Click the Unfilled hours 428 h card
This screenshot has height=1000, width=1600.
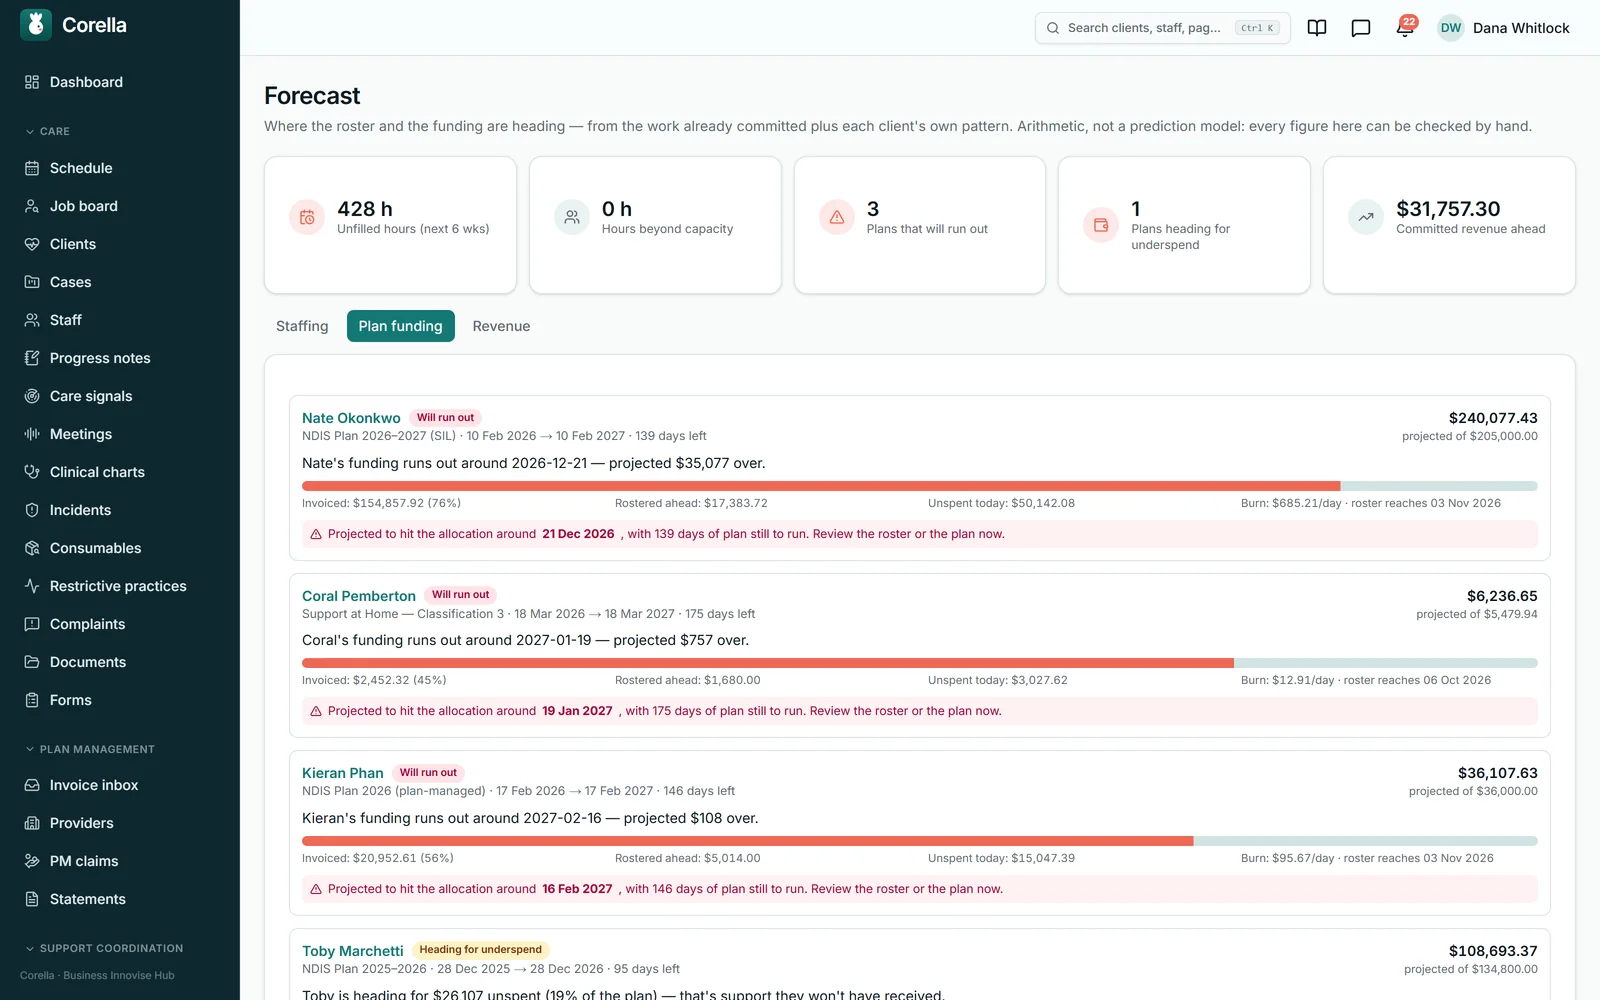pos(390,225)
